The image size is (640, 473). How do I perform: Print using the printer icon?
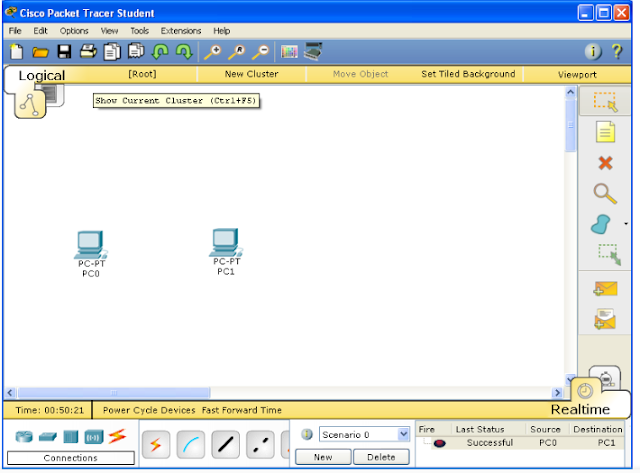tap(88, 51)
